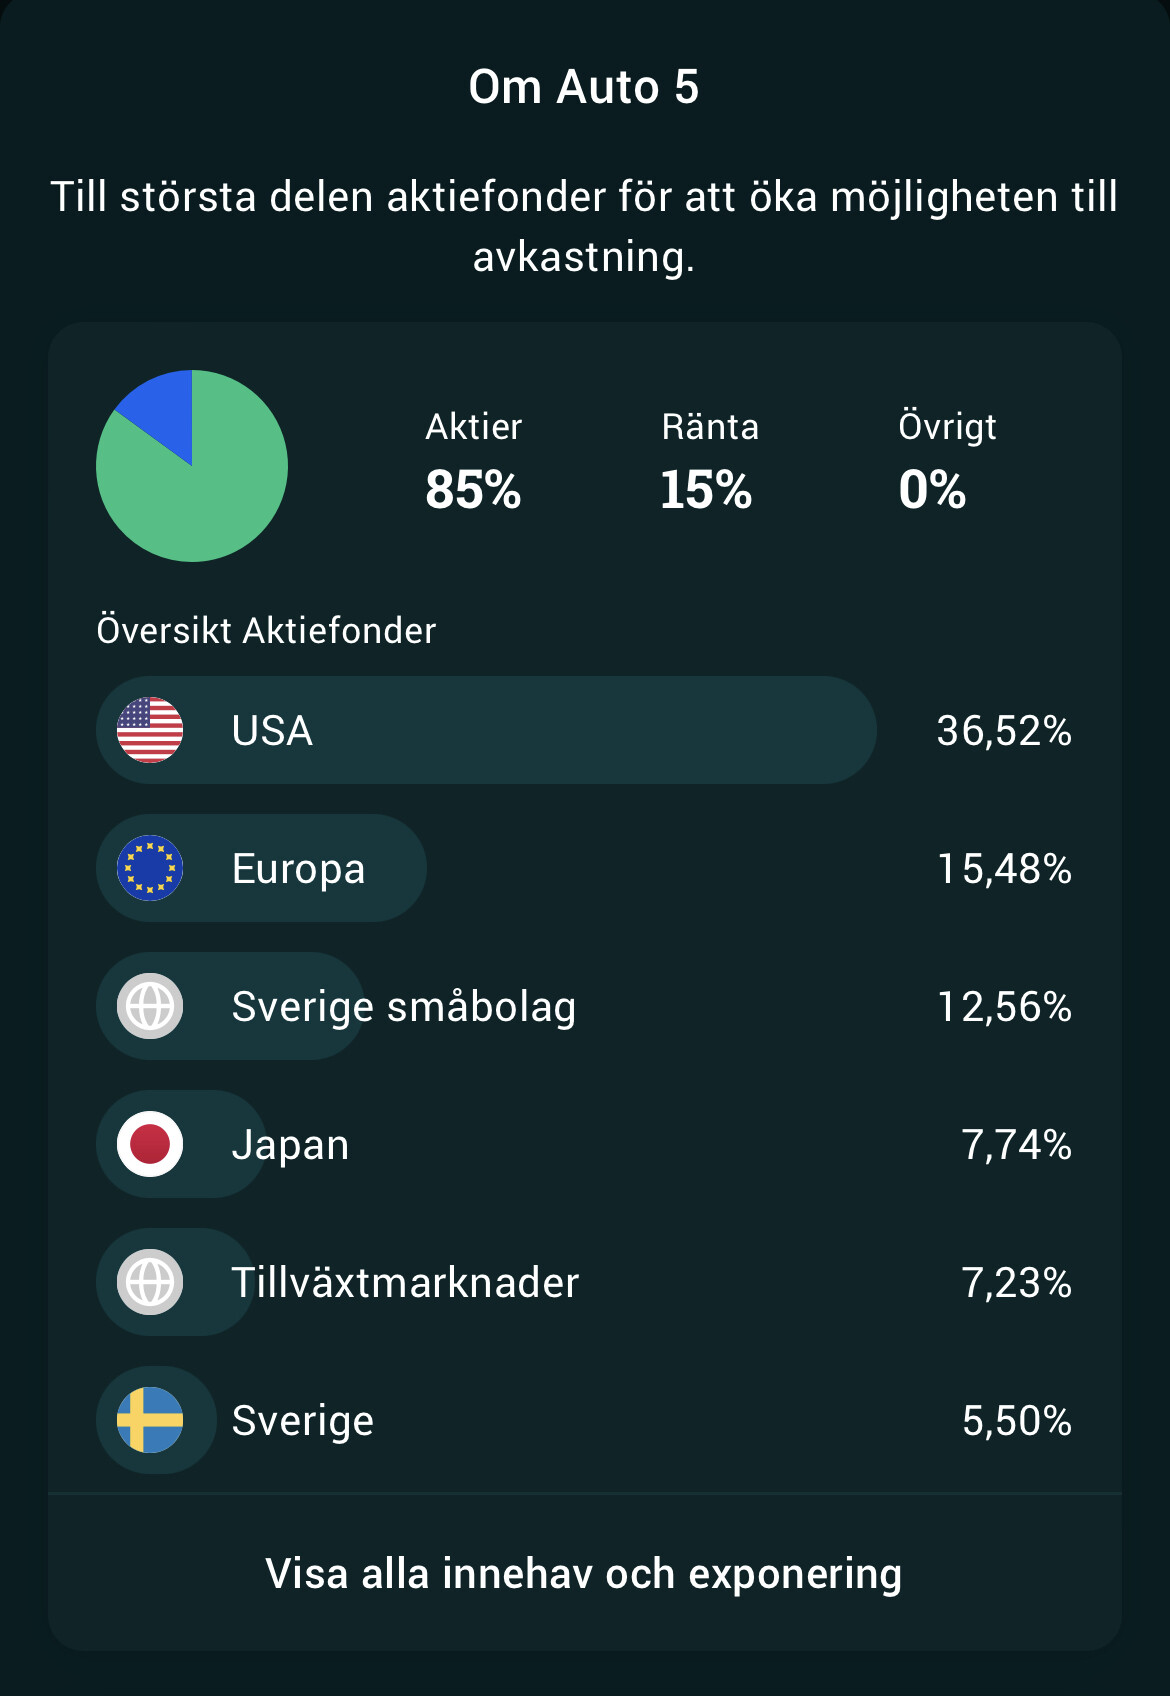Click the 36,52% USA percentage

[1004, 731]
